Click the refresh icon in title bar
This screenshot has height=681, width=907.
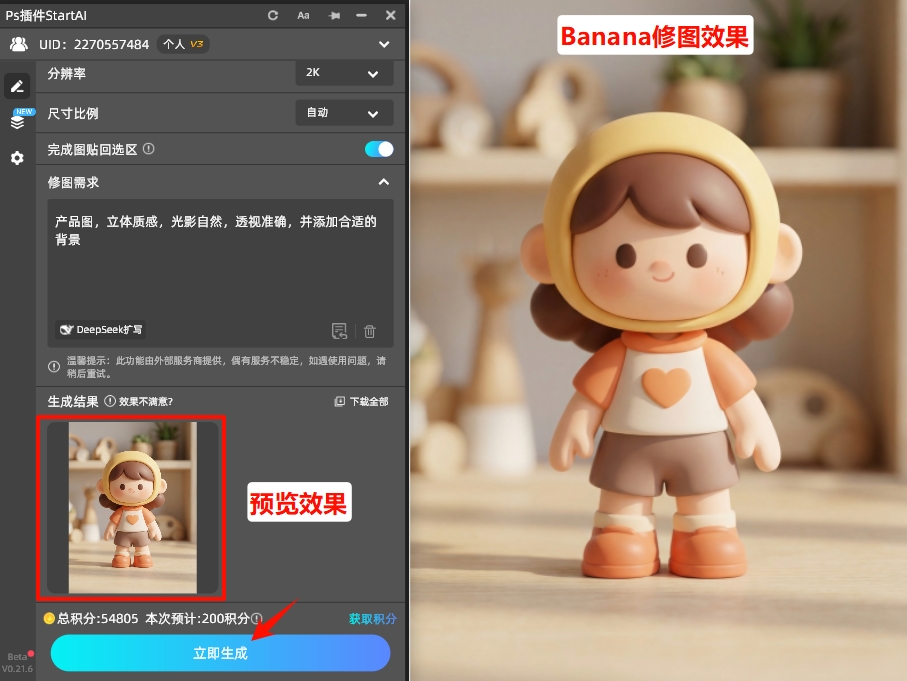pyautogui.click(x=273, y=15)
